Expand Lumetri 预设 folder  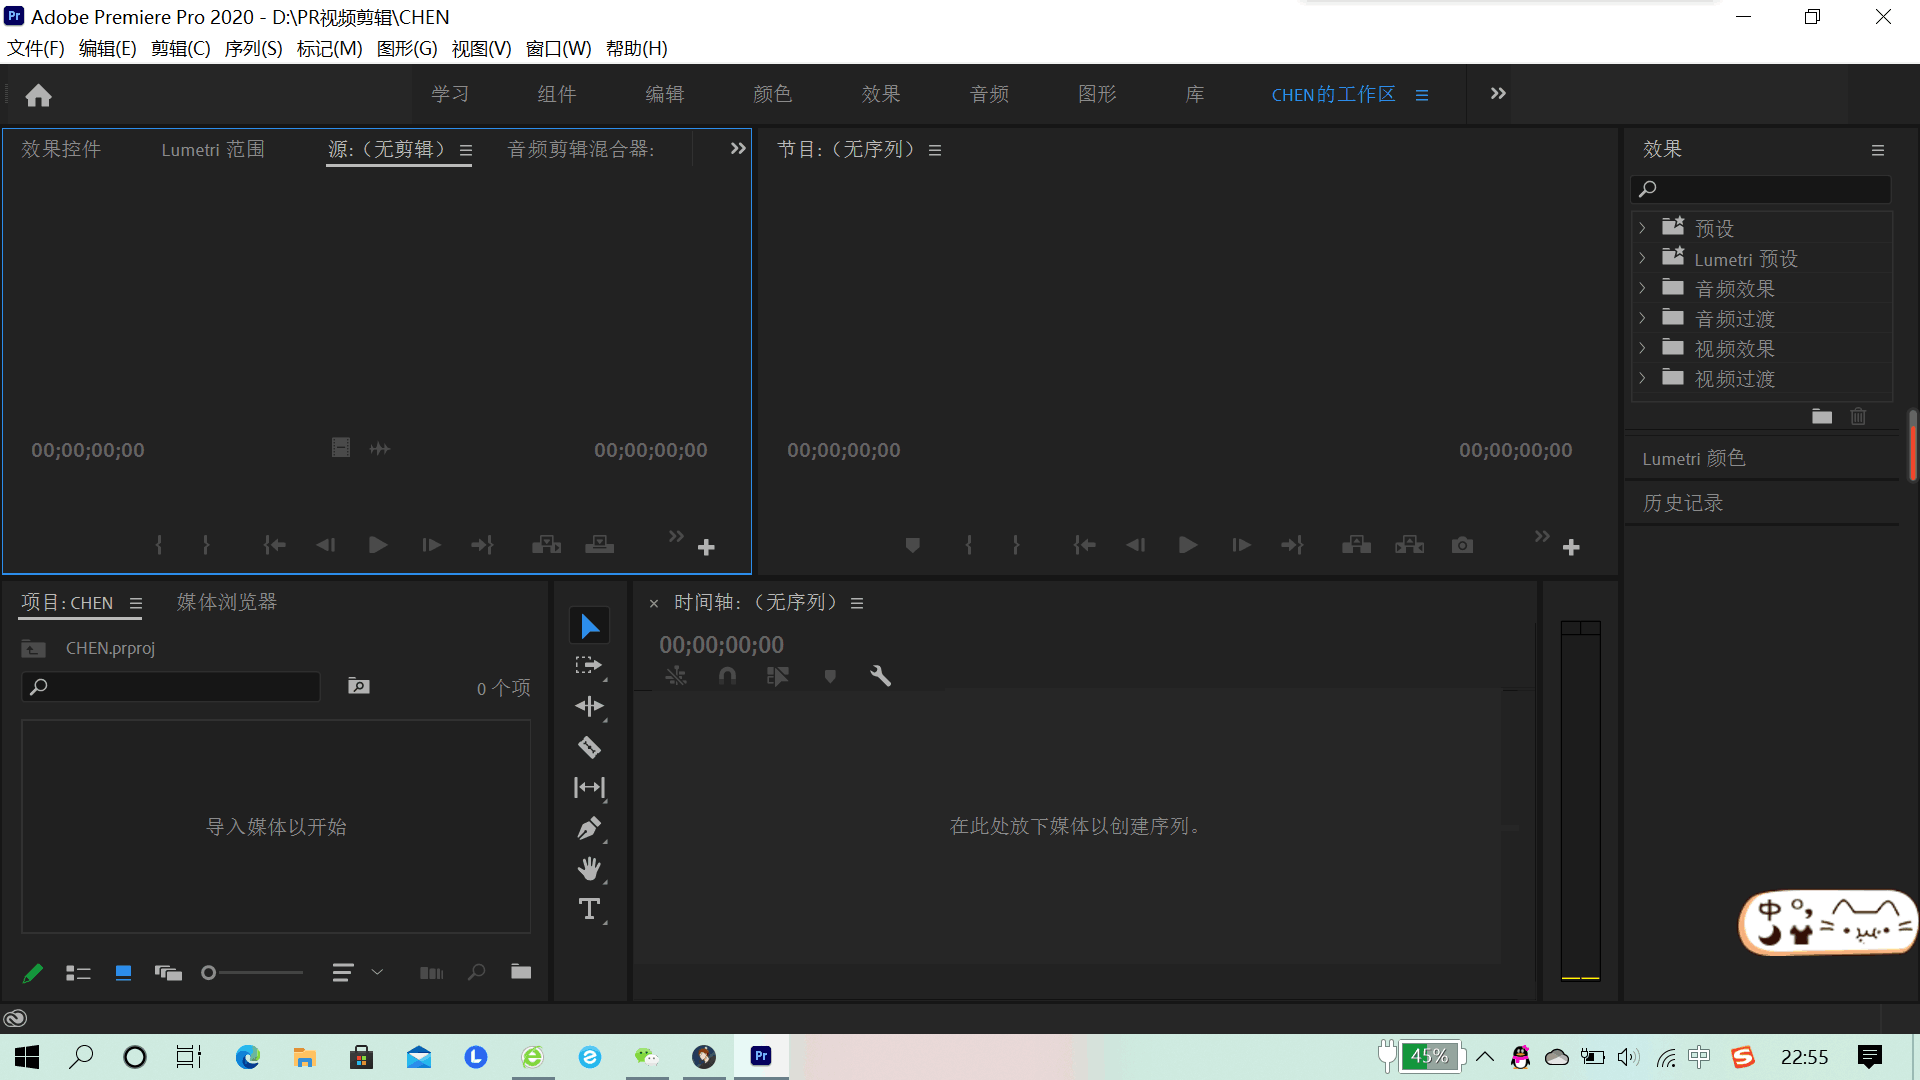(1642, 258)
